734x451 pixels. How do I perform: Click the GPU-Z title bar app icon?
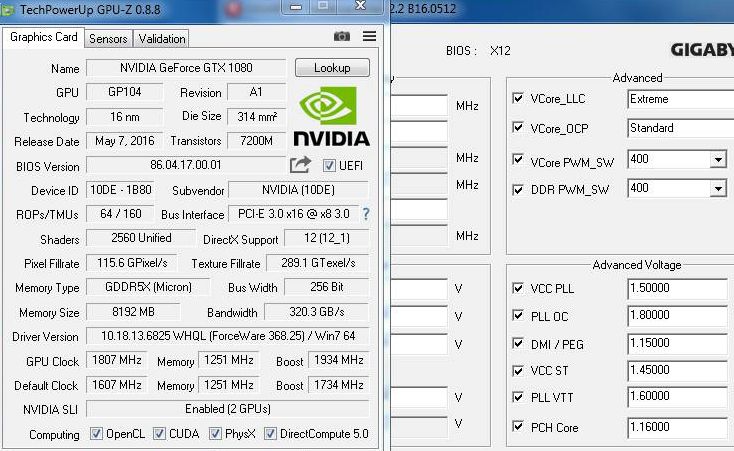pyautogui.click(x=7, y=10)
